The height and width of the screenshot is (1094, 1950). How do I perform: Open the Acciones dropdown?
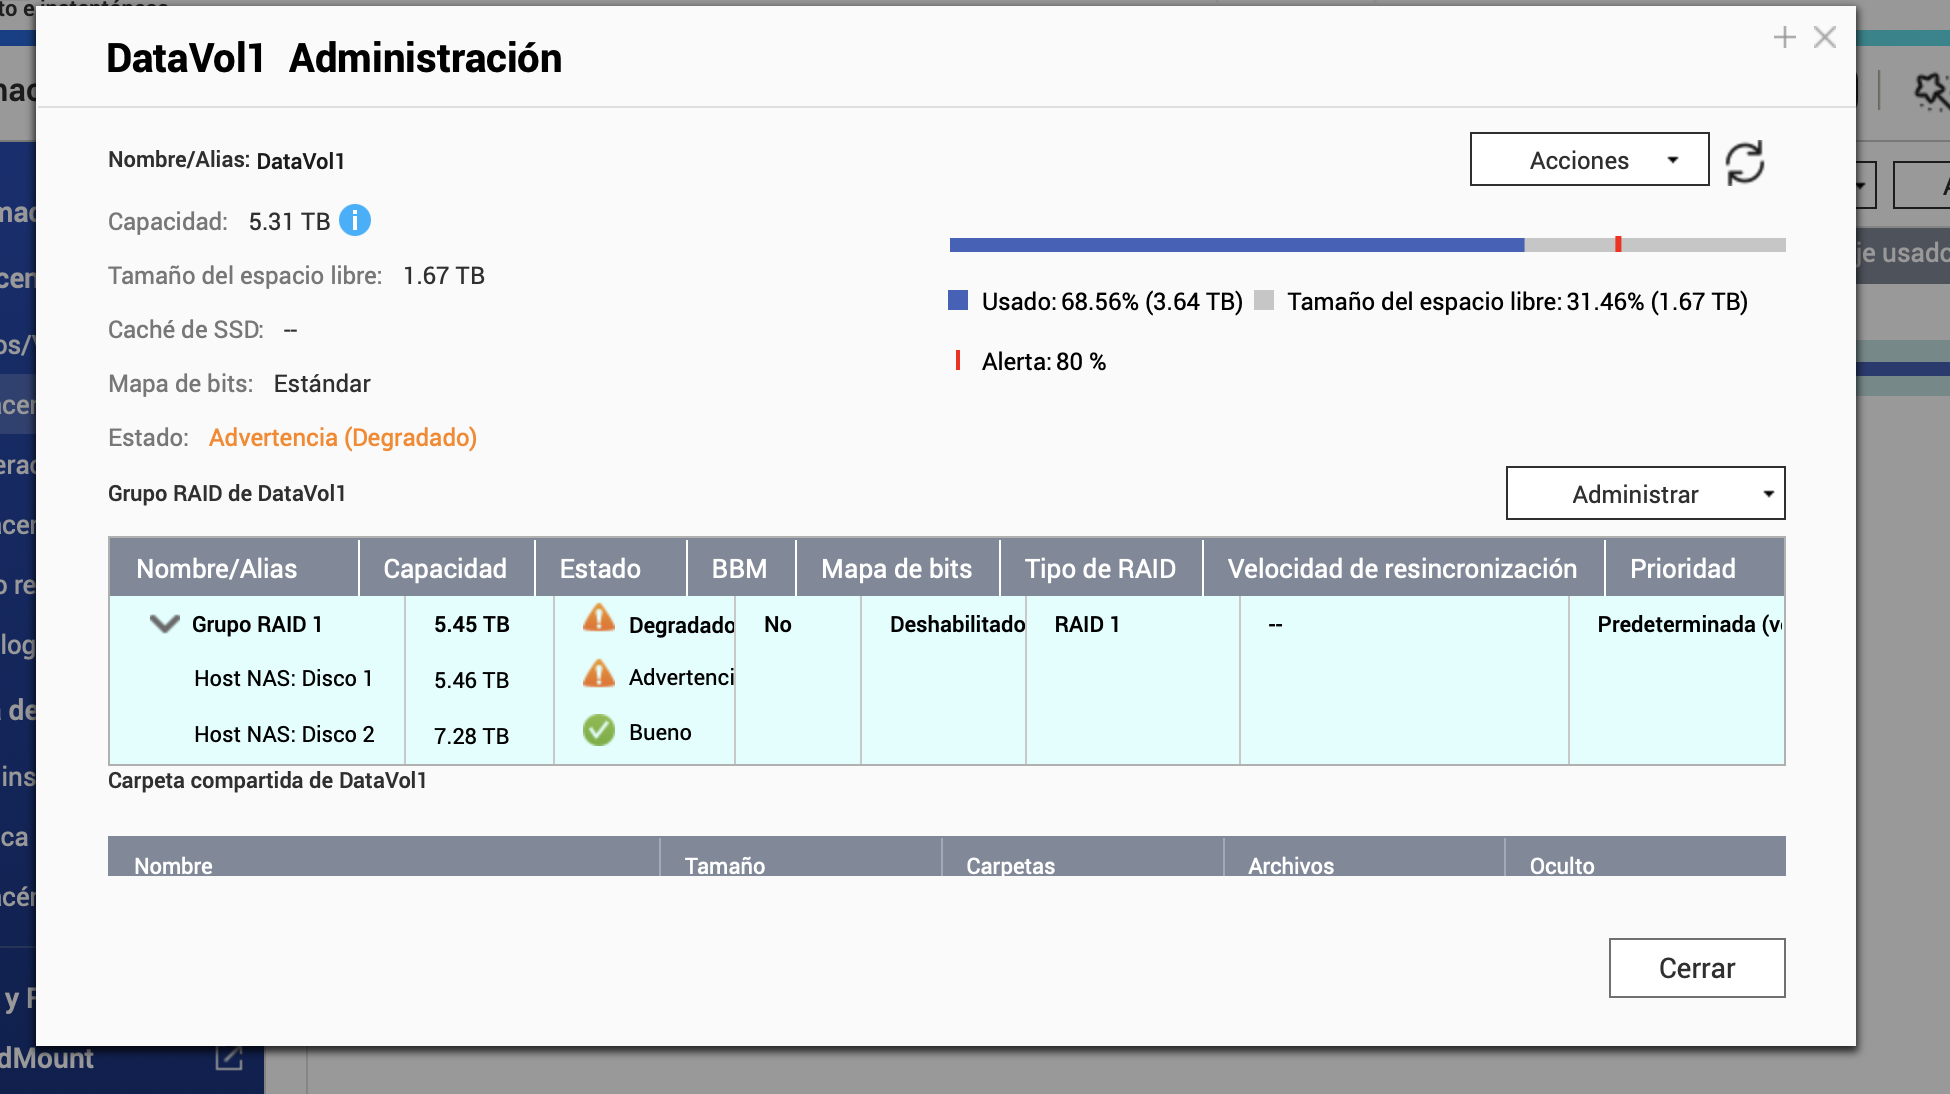click(x=1589, y=160)
